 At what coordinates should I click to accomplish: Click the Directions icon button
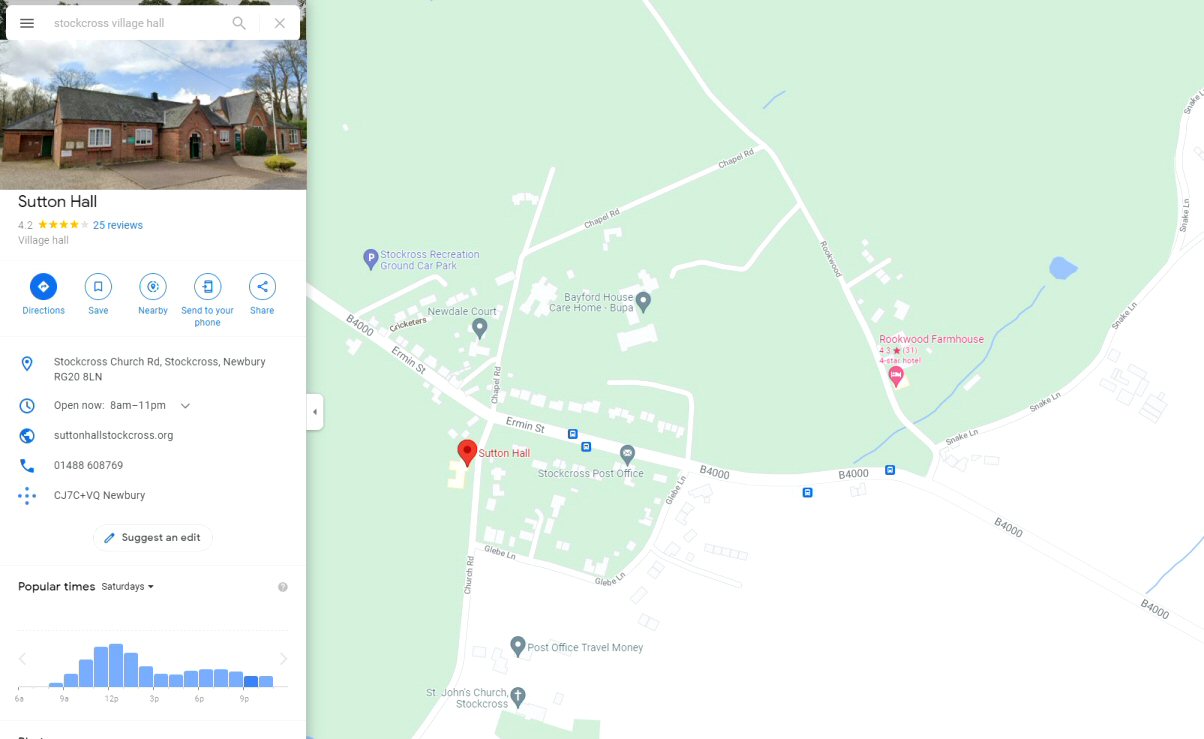coord(43,287)
